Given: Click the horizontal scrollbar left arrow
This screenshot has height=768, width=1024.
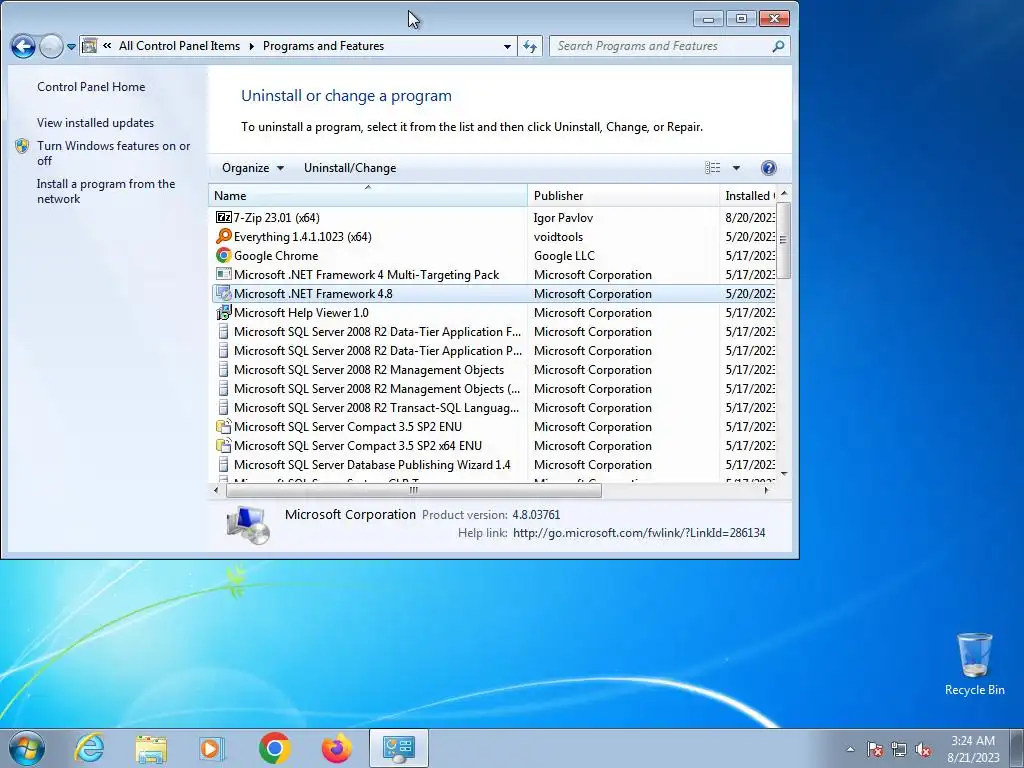Looking at the screenshot, I should (217, 490).
